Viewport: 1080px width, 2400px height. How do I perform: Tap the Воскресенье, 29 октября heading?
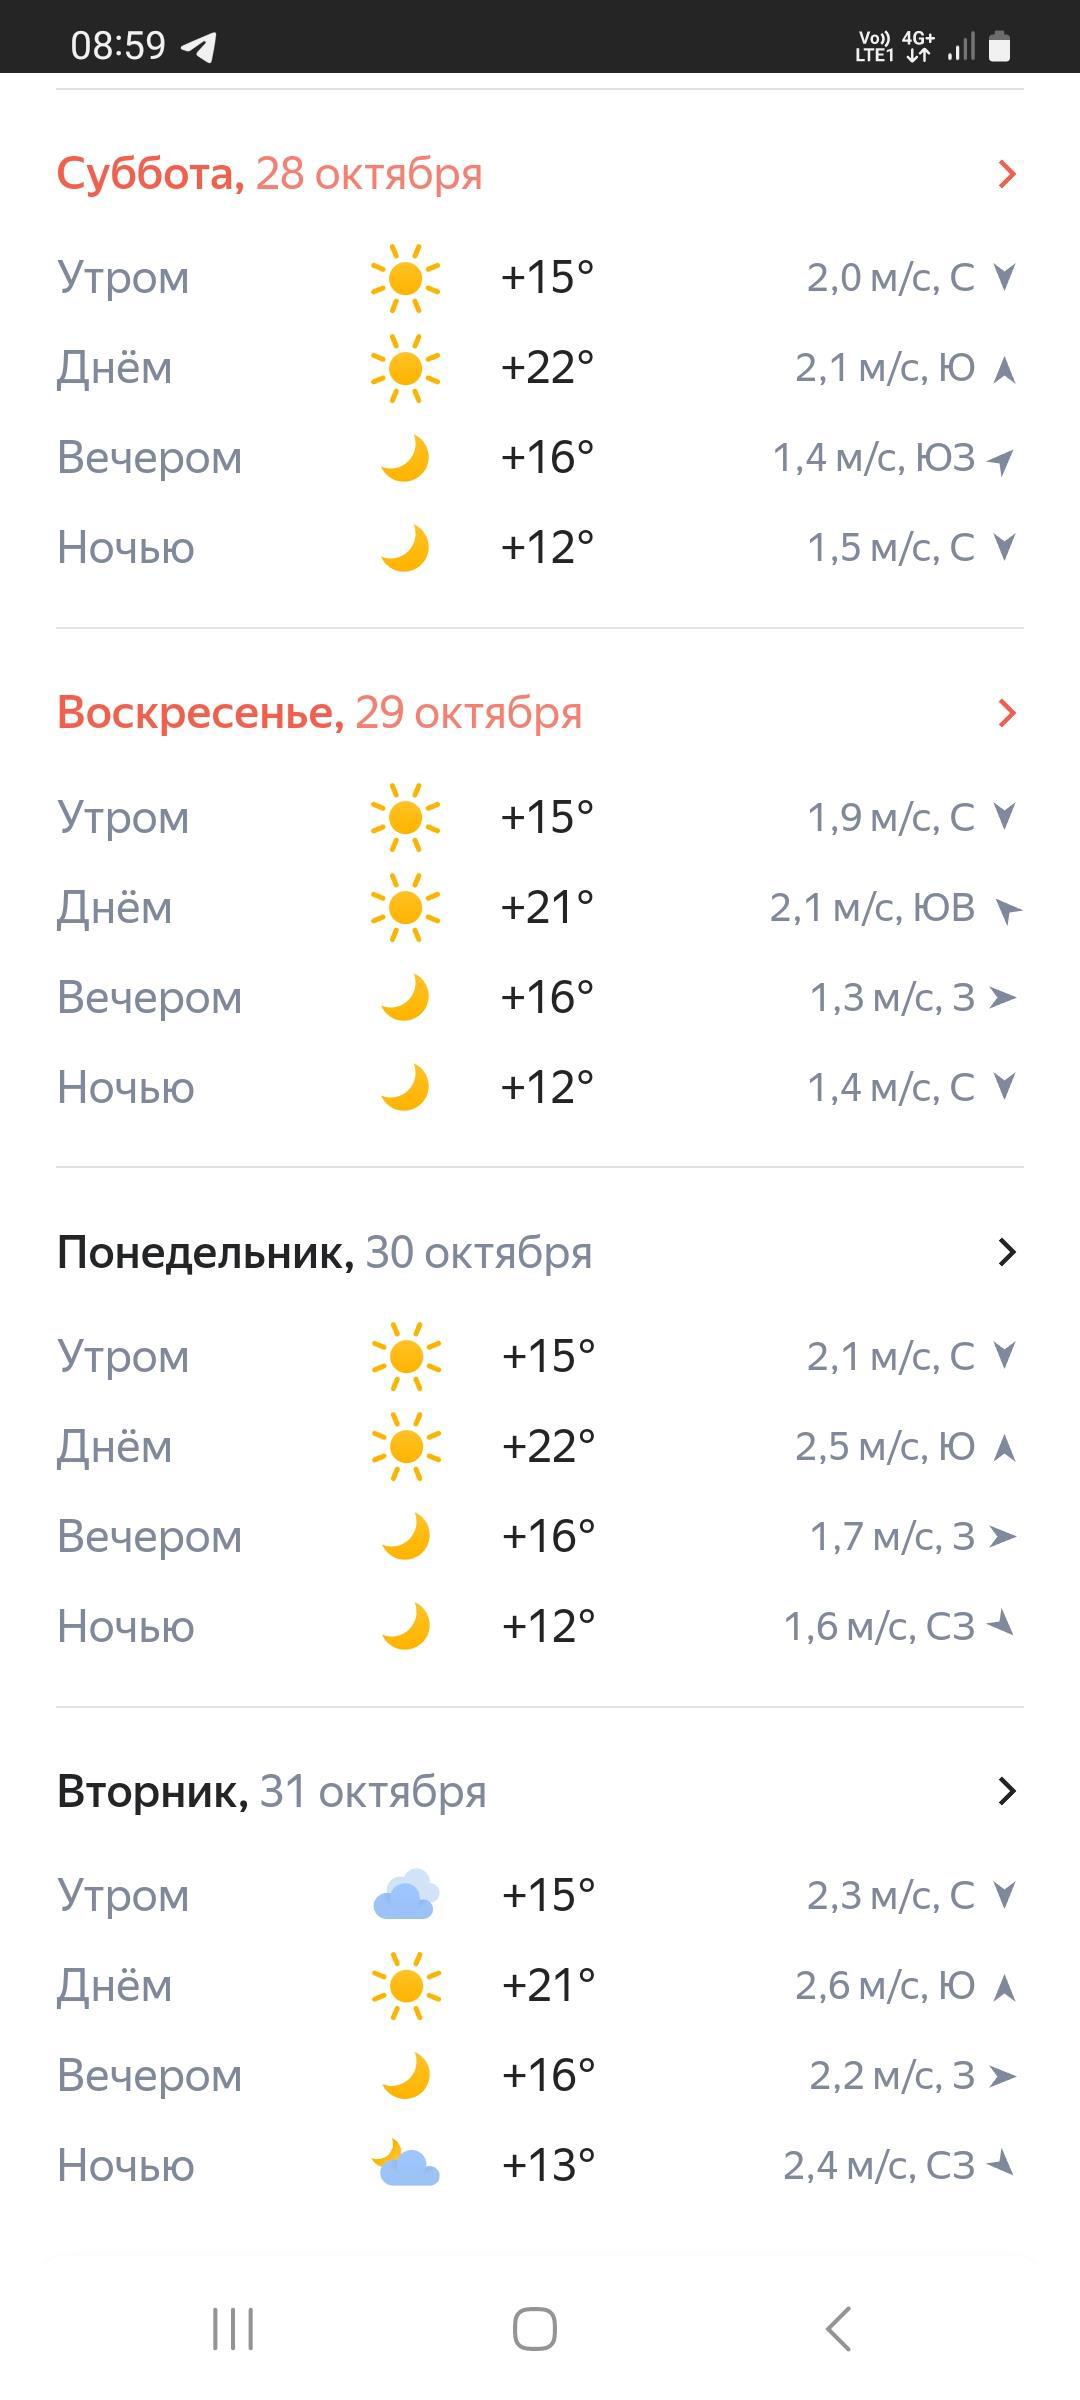(x=319, y=713)
